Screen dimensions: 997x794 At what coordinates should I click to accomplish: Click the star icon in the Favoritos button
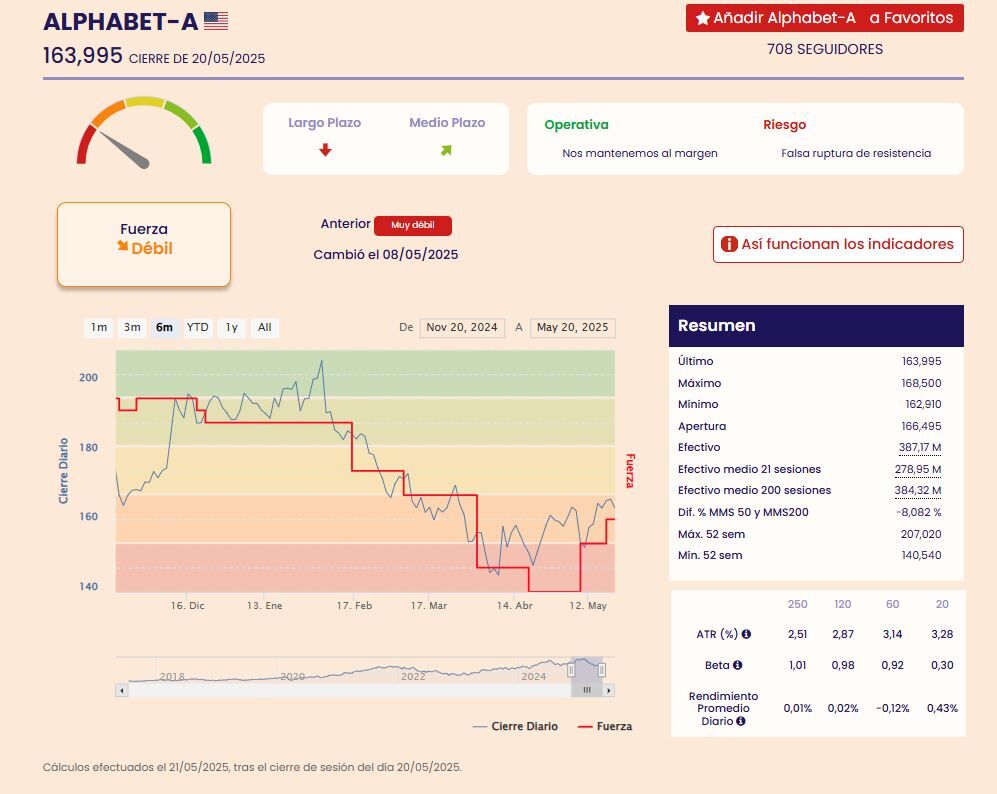702,18
